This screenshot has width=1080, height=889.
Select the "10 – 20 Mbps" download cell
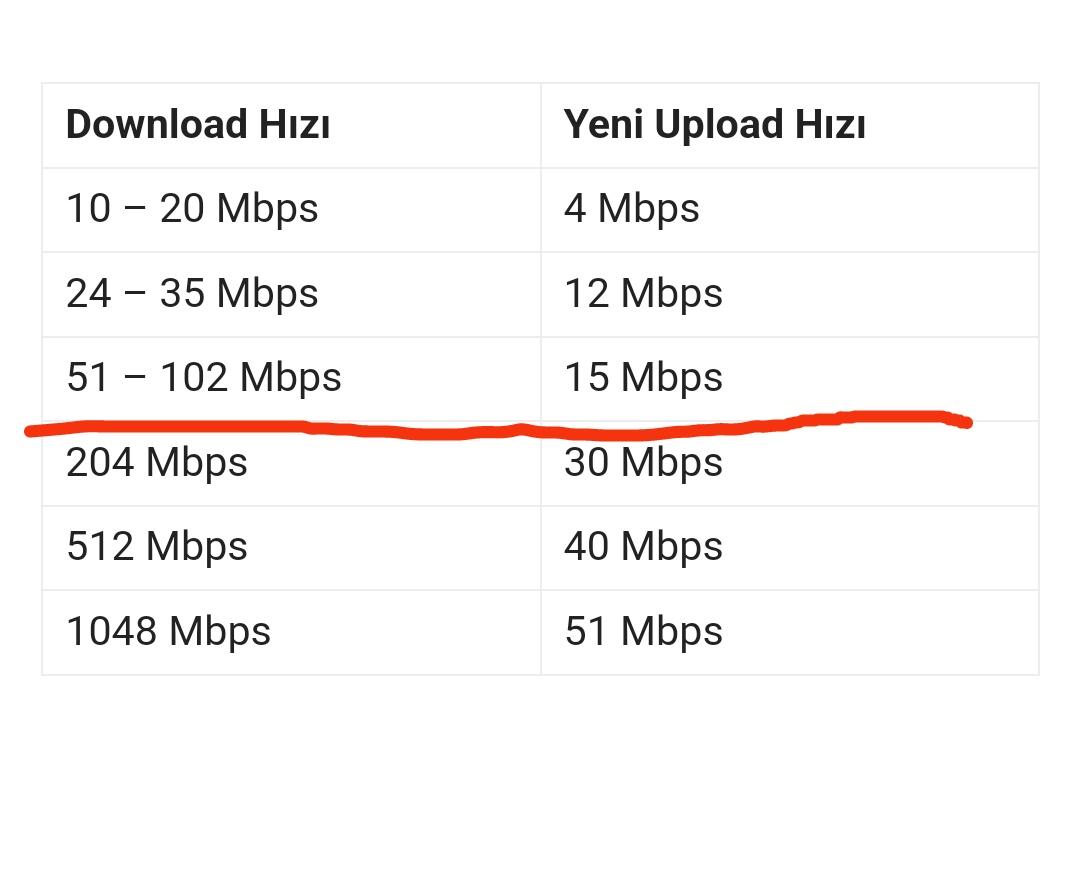pyautogui.click(x=192, y=209)
